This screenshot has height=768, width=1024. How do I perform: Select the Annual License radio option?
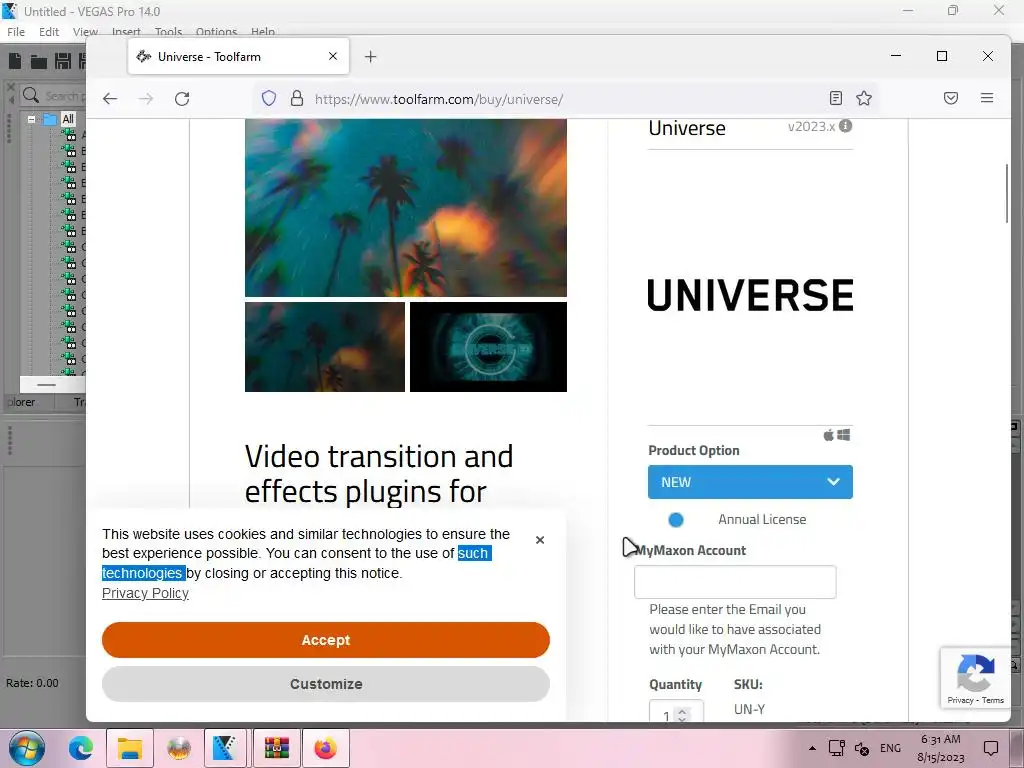click(x=676, y=520)
